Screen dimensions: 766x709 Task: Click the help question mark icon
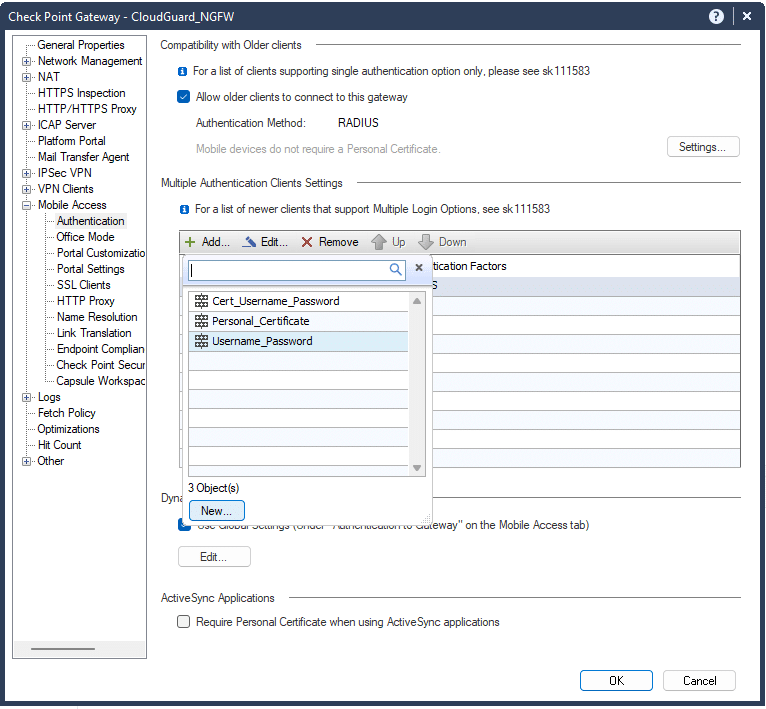716,17
